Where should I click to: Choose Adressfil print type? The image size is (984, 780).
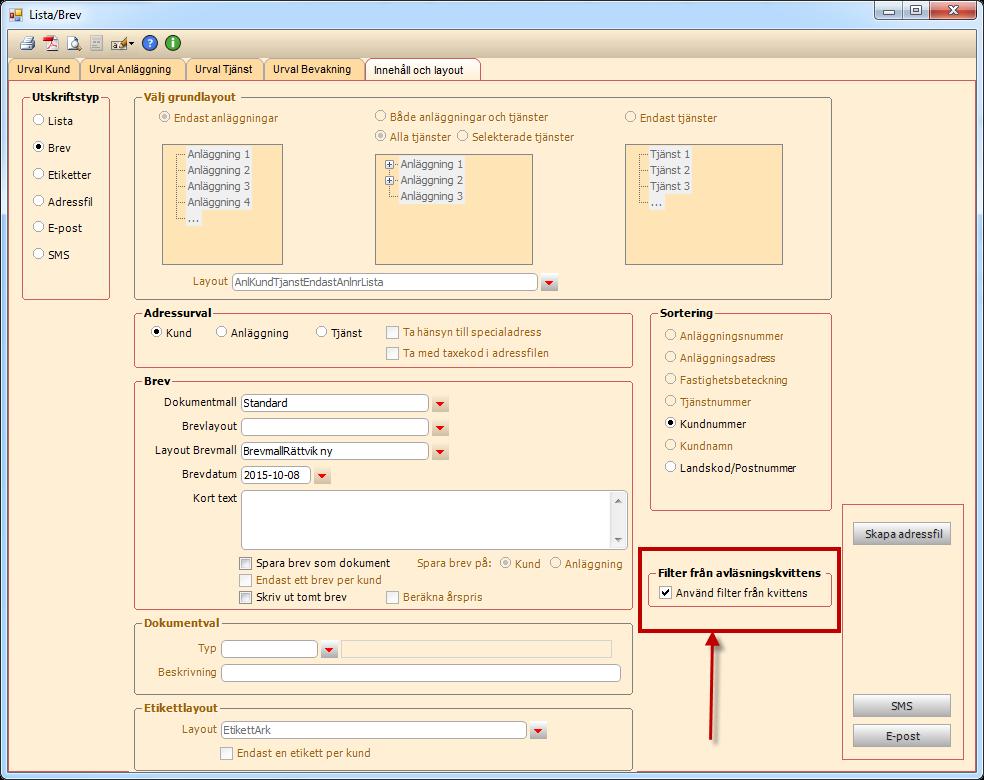38,201
